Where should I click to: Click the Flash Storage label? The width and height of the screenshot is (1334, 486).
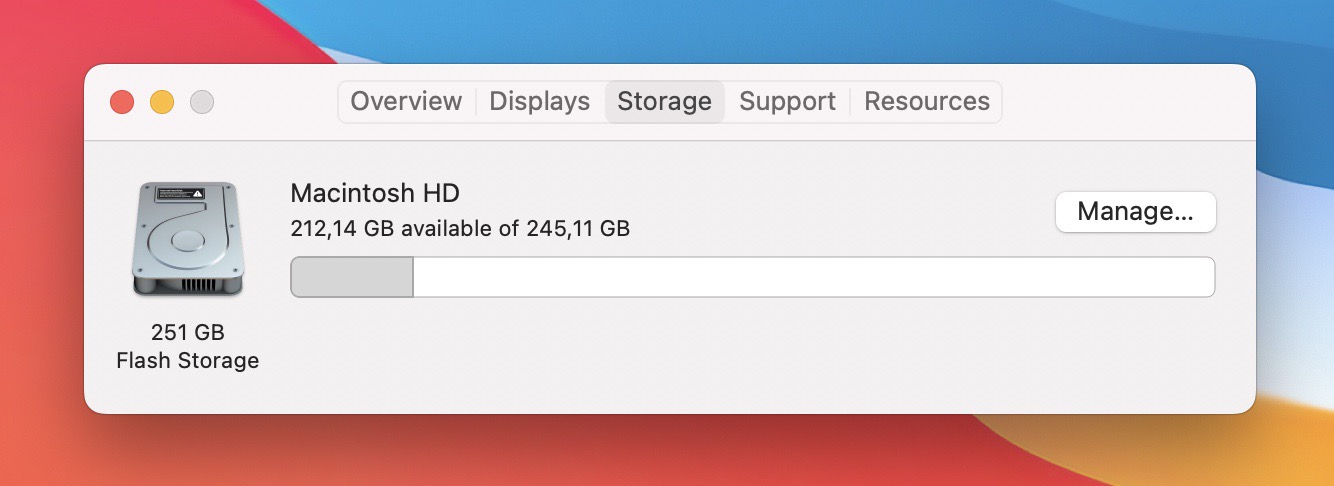188,360
